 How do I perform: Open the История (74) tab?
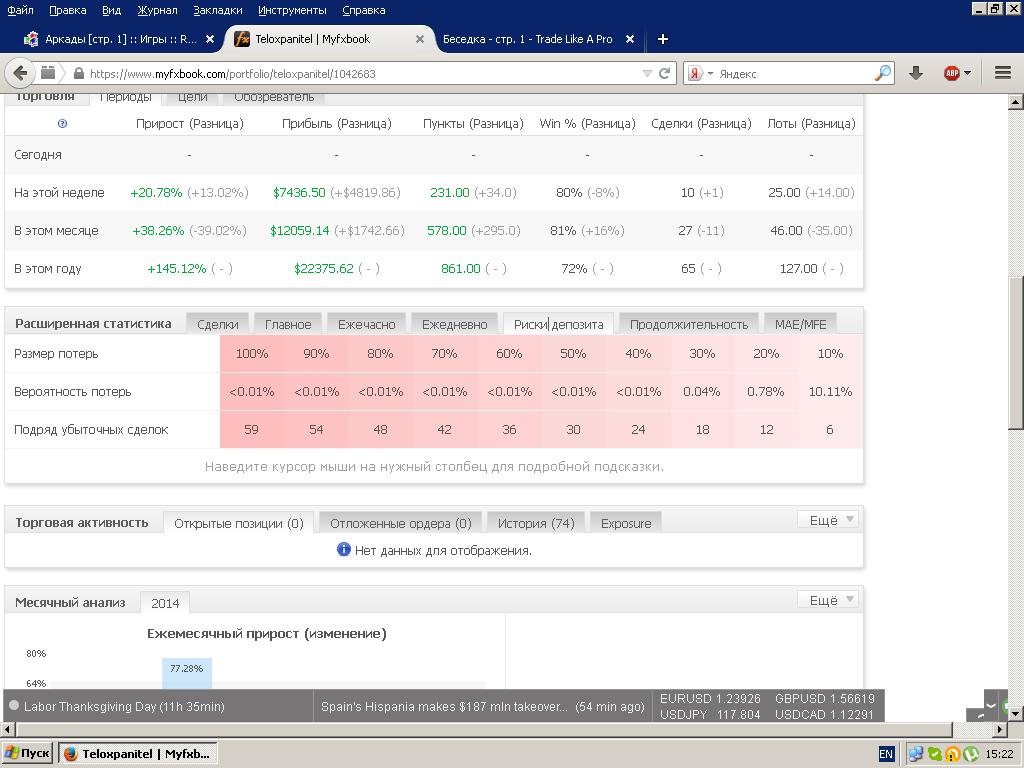(x=536, y=523)
